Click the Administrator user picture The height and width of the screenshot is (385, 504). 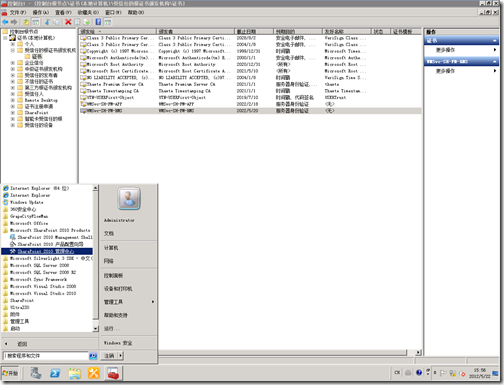(x=129, y=199)
